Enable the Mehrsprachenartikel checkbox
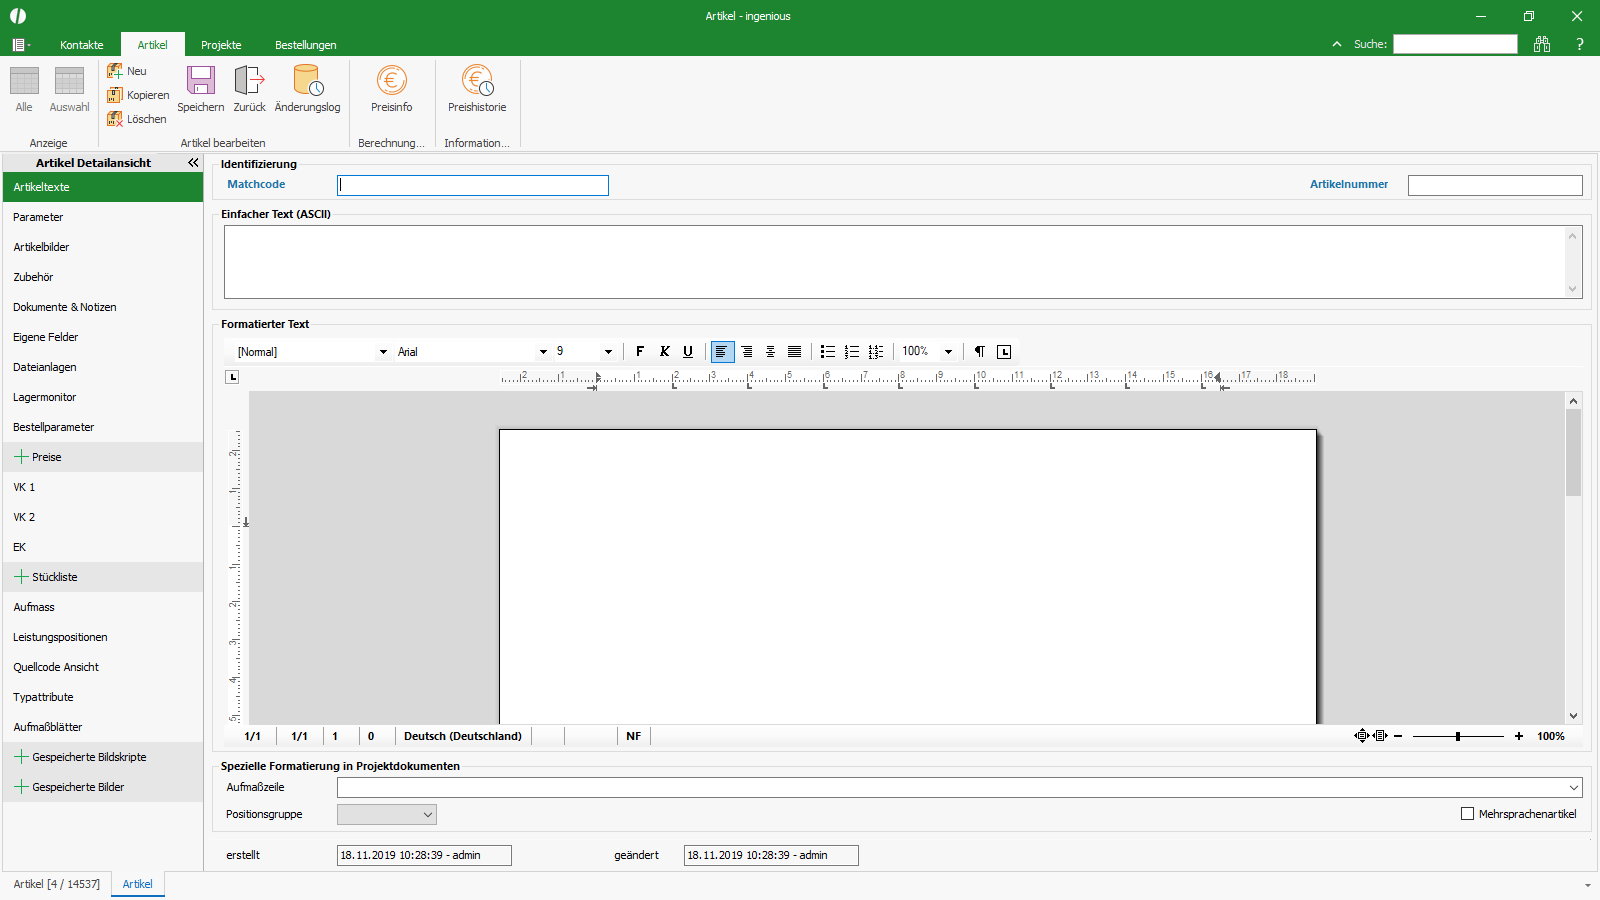The image size is (1600, 900). point(1467,814)
